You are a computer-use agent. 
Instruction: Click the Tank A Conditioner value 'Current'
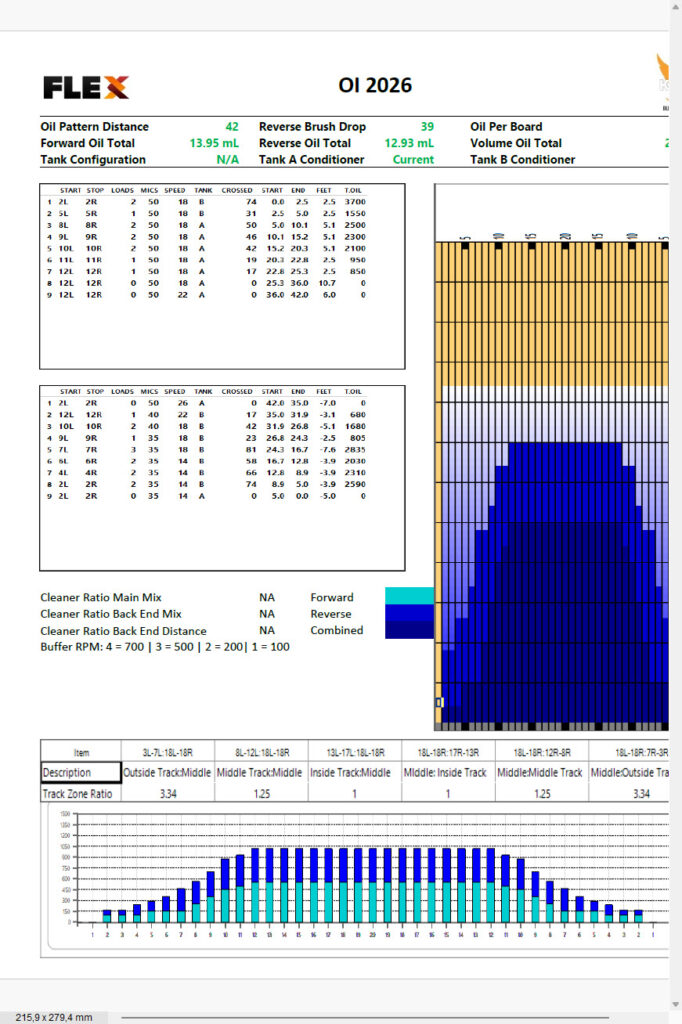pos(413,159)
